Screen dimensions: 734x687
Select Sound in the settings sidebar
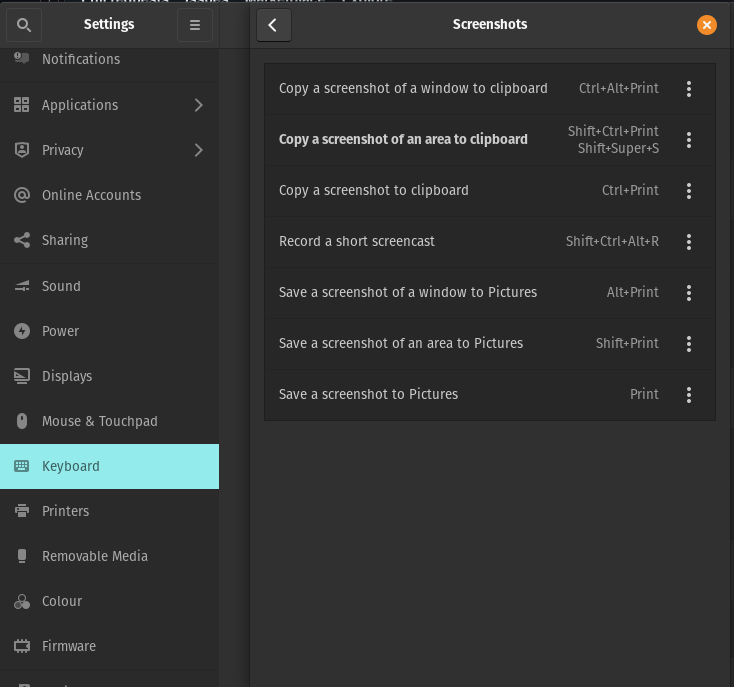109,285
